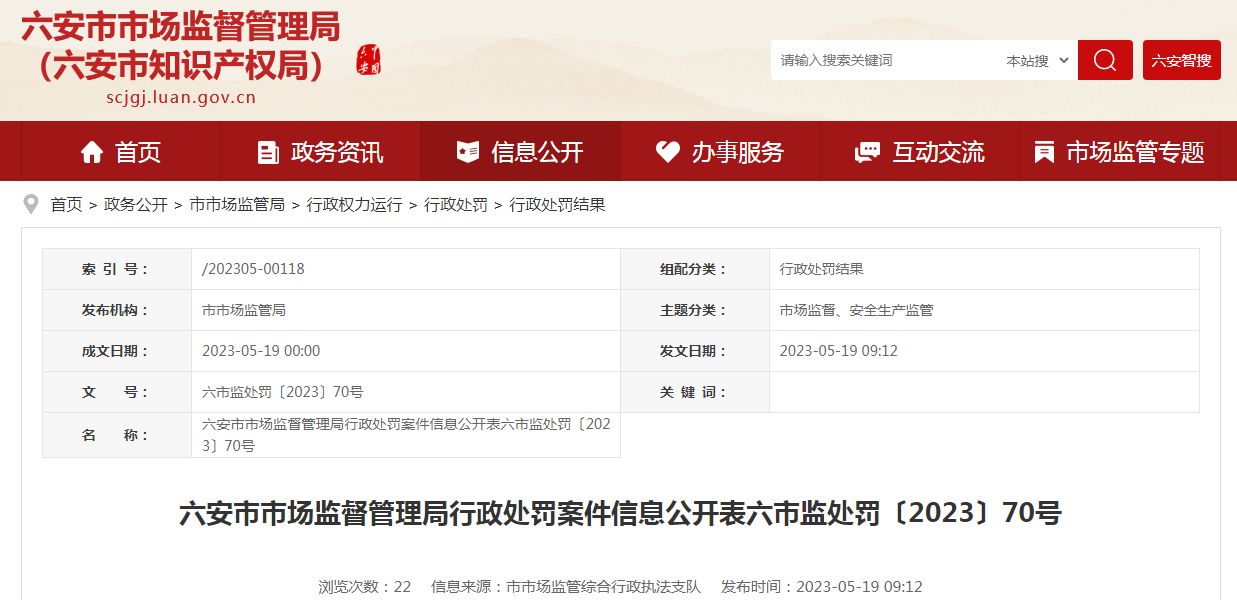Open the 信息公开 menu item
1237x600 pixels.
pos(520,152)
